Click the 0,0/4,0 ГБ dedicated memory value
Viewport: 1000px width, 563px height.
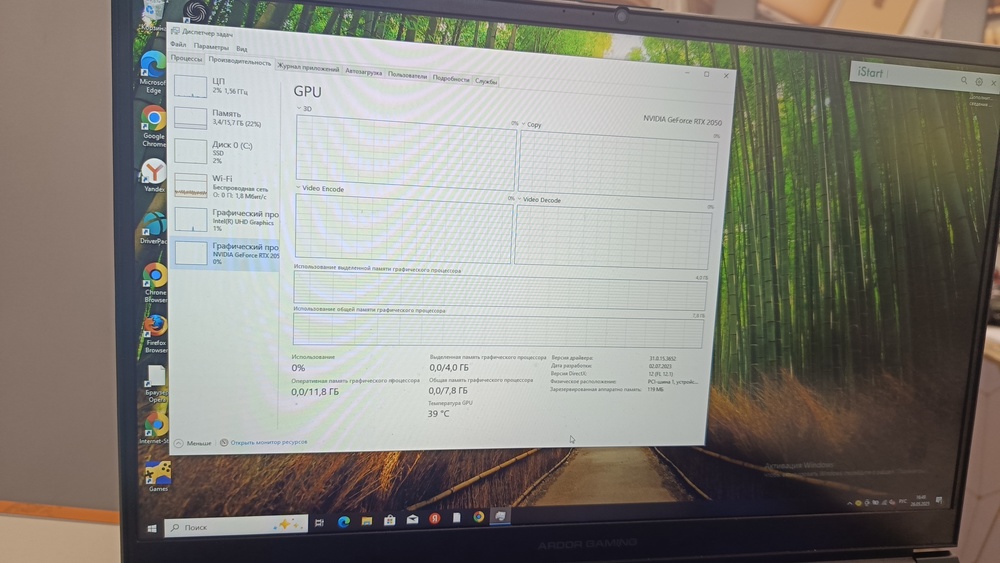coord(449,368)
